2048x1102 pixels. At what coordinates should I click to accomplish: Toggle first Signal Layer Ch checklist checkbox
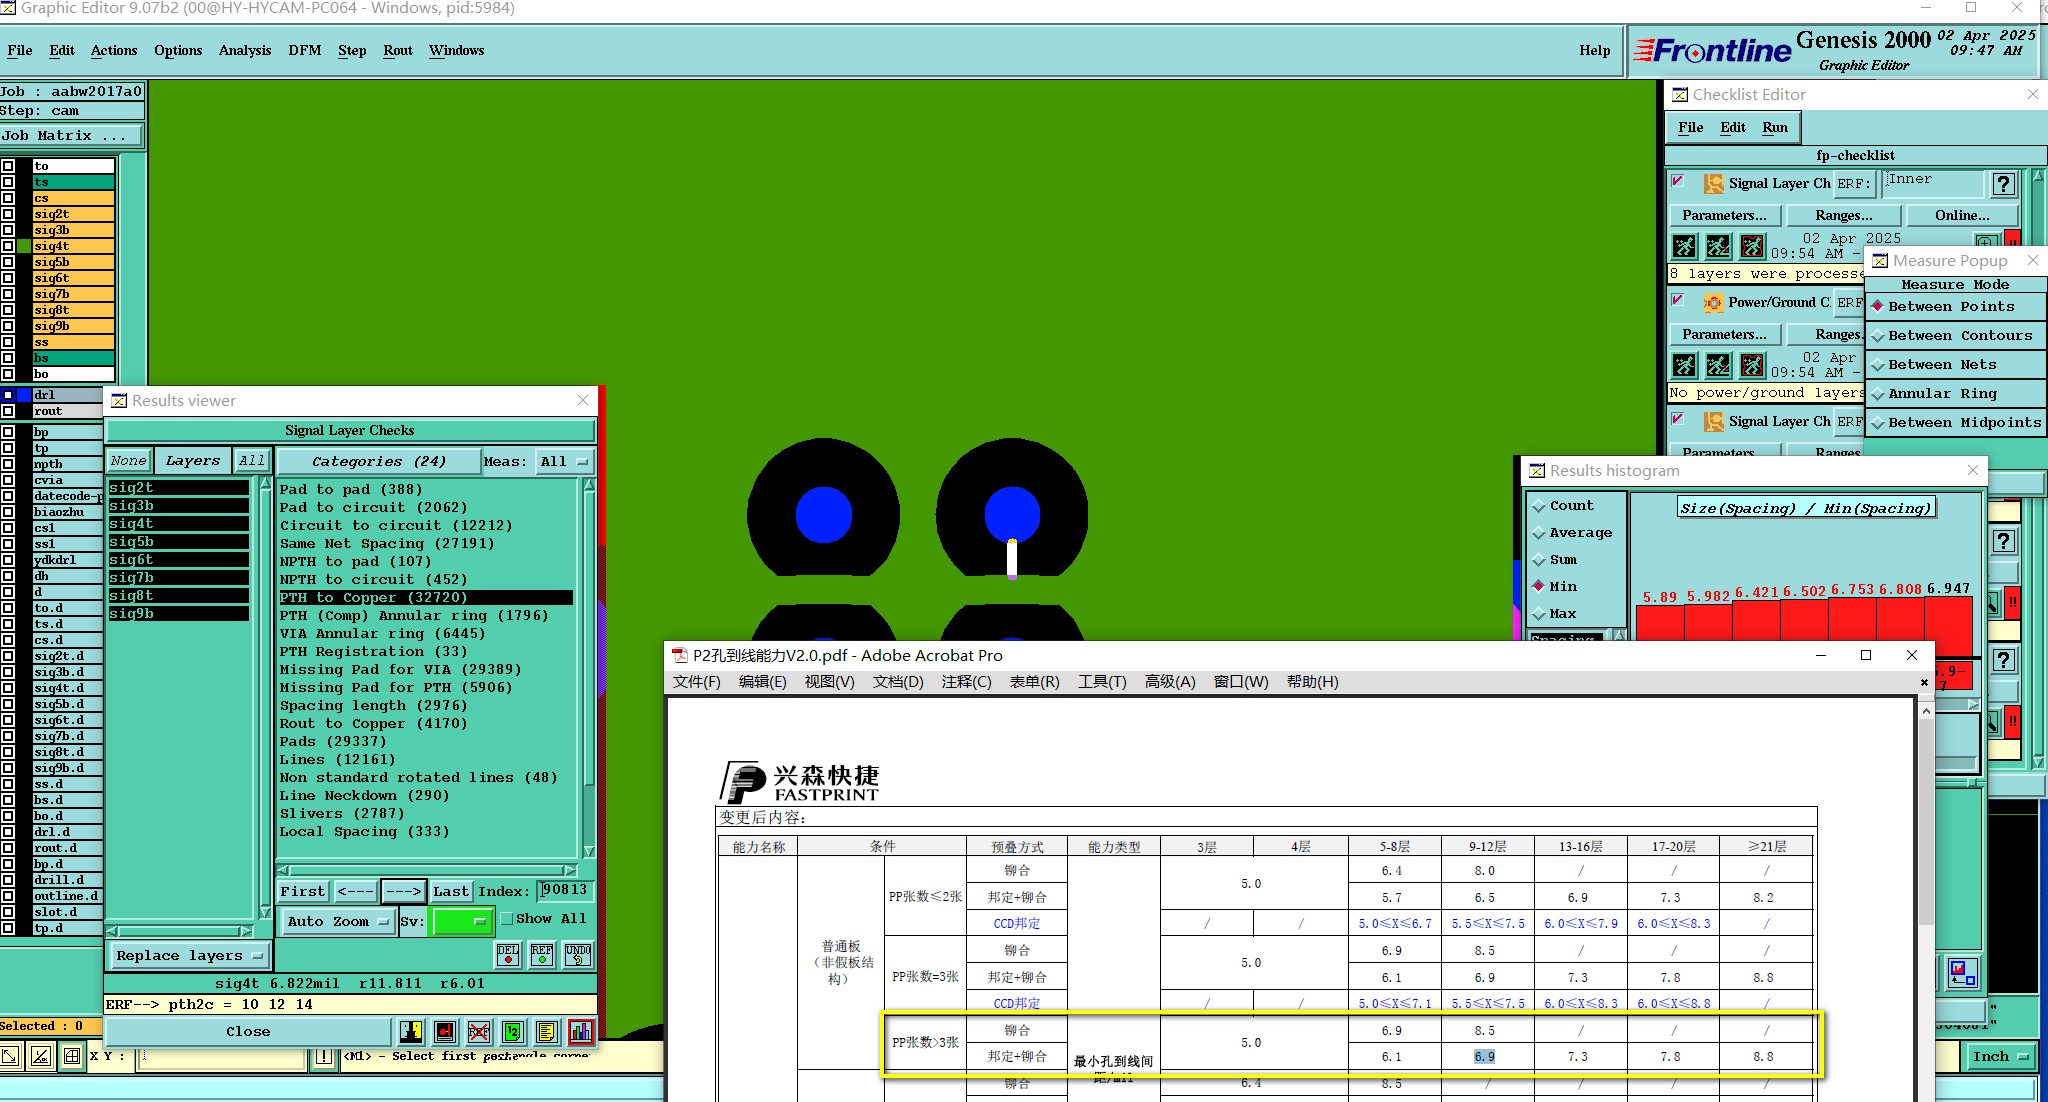(x=1678, y=181)
